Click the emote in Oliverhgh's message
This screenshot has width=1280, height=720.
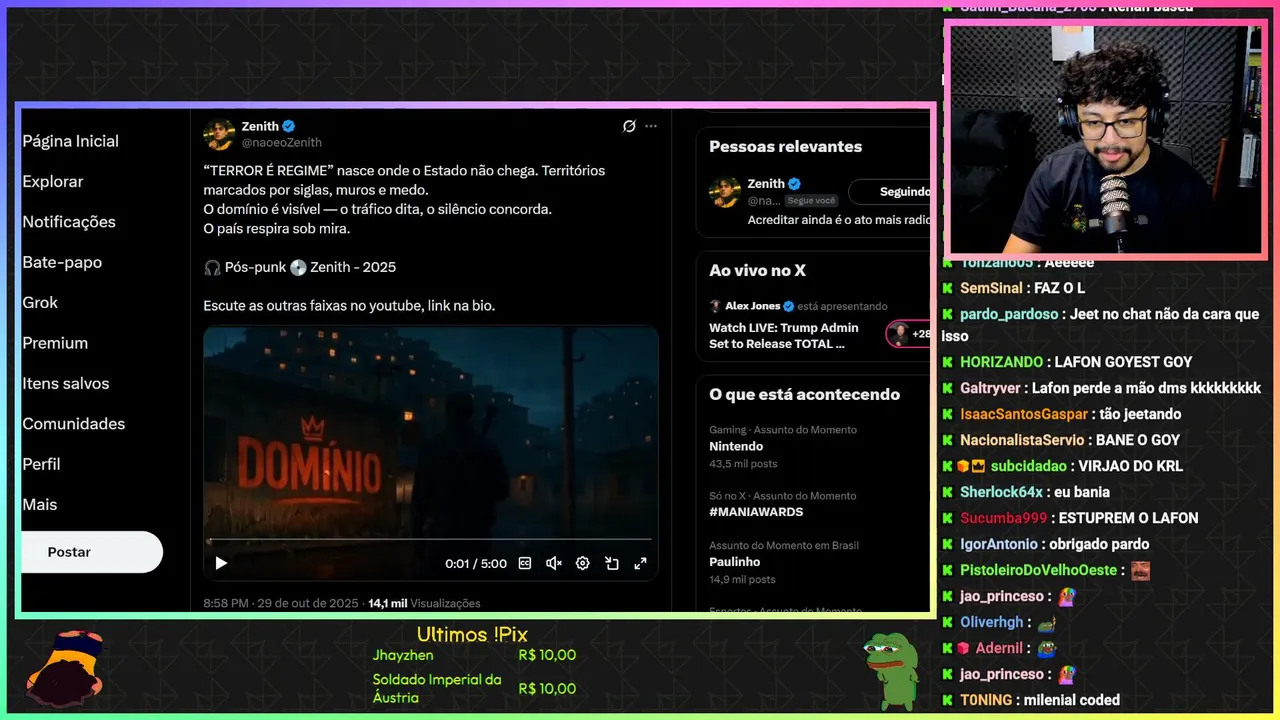(1047, 623)
